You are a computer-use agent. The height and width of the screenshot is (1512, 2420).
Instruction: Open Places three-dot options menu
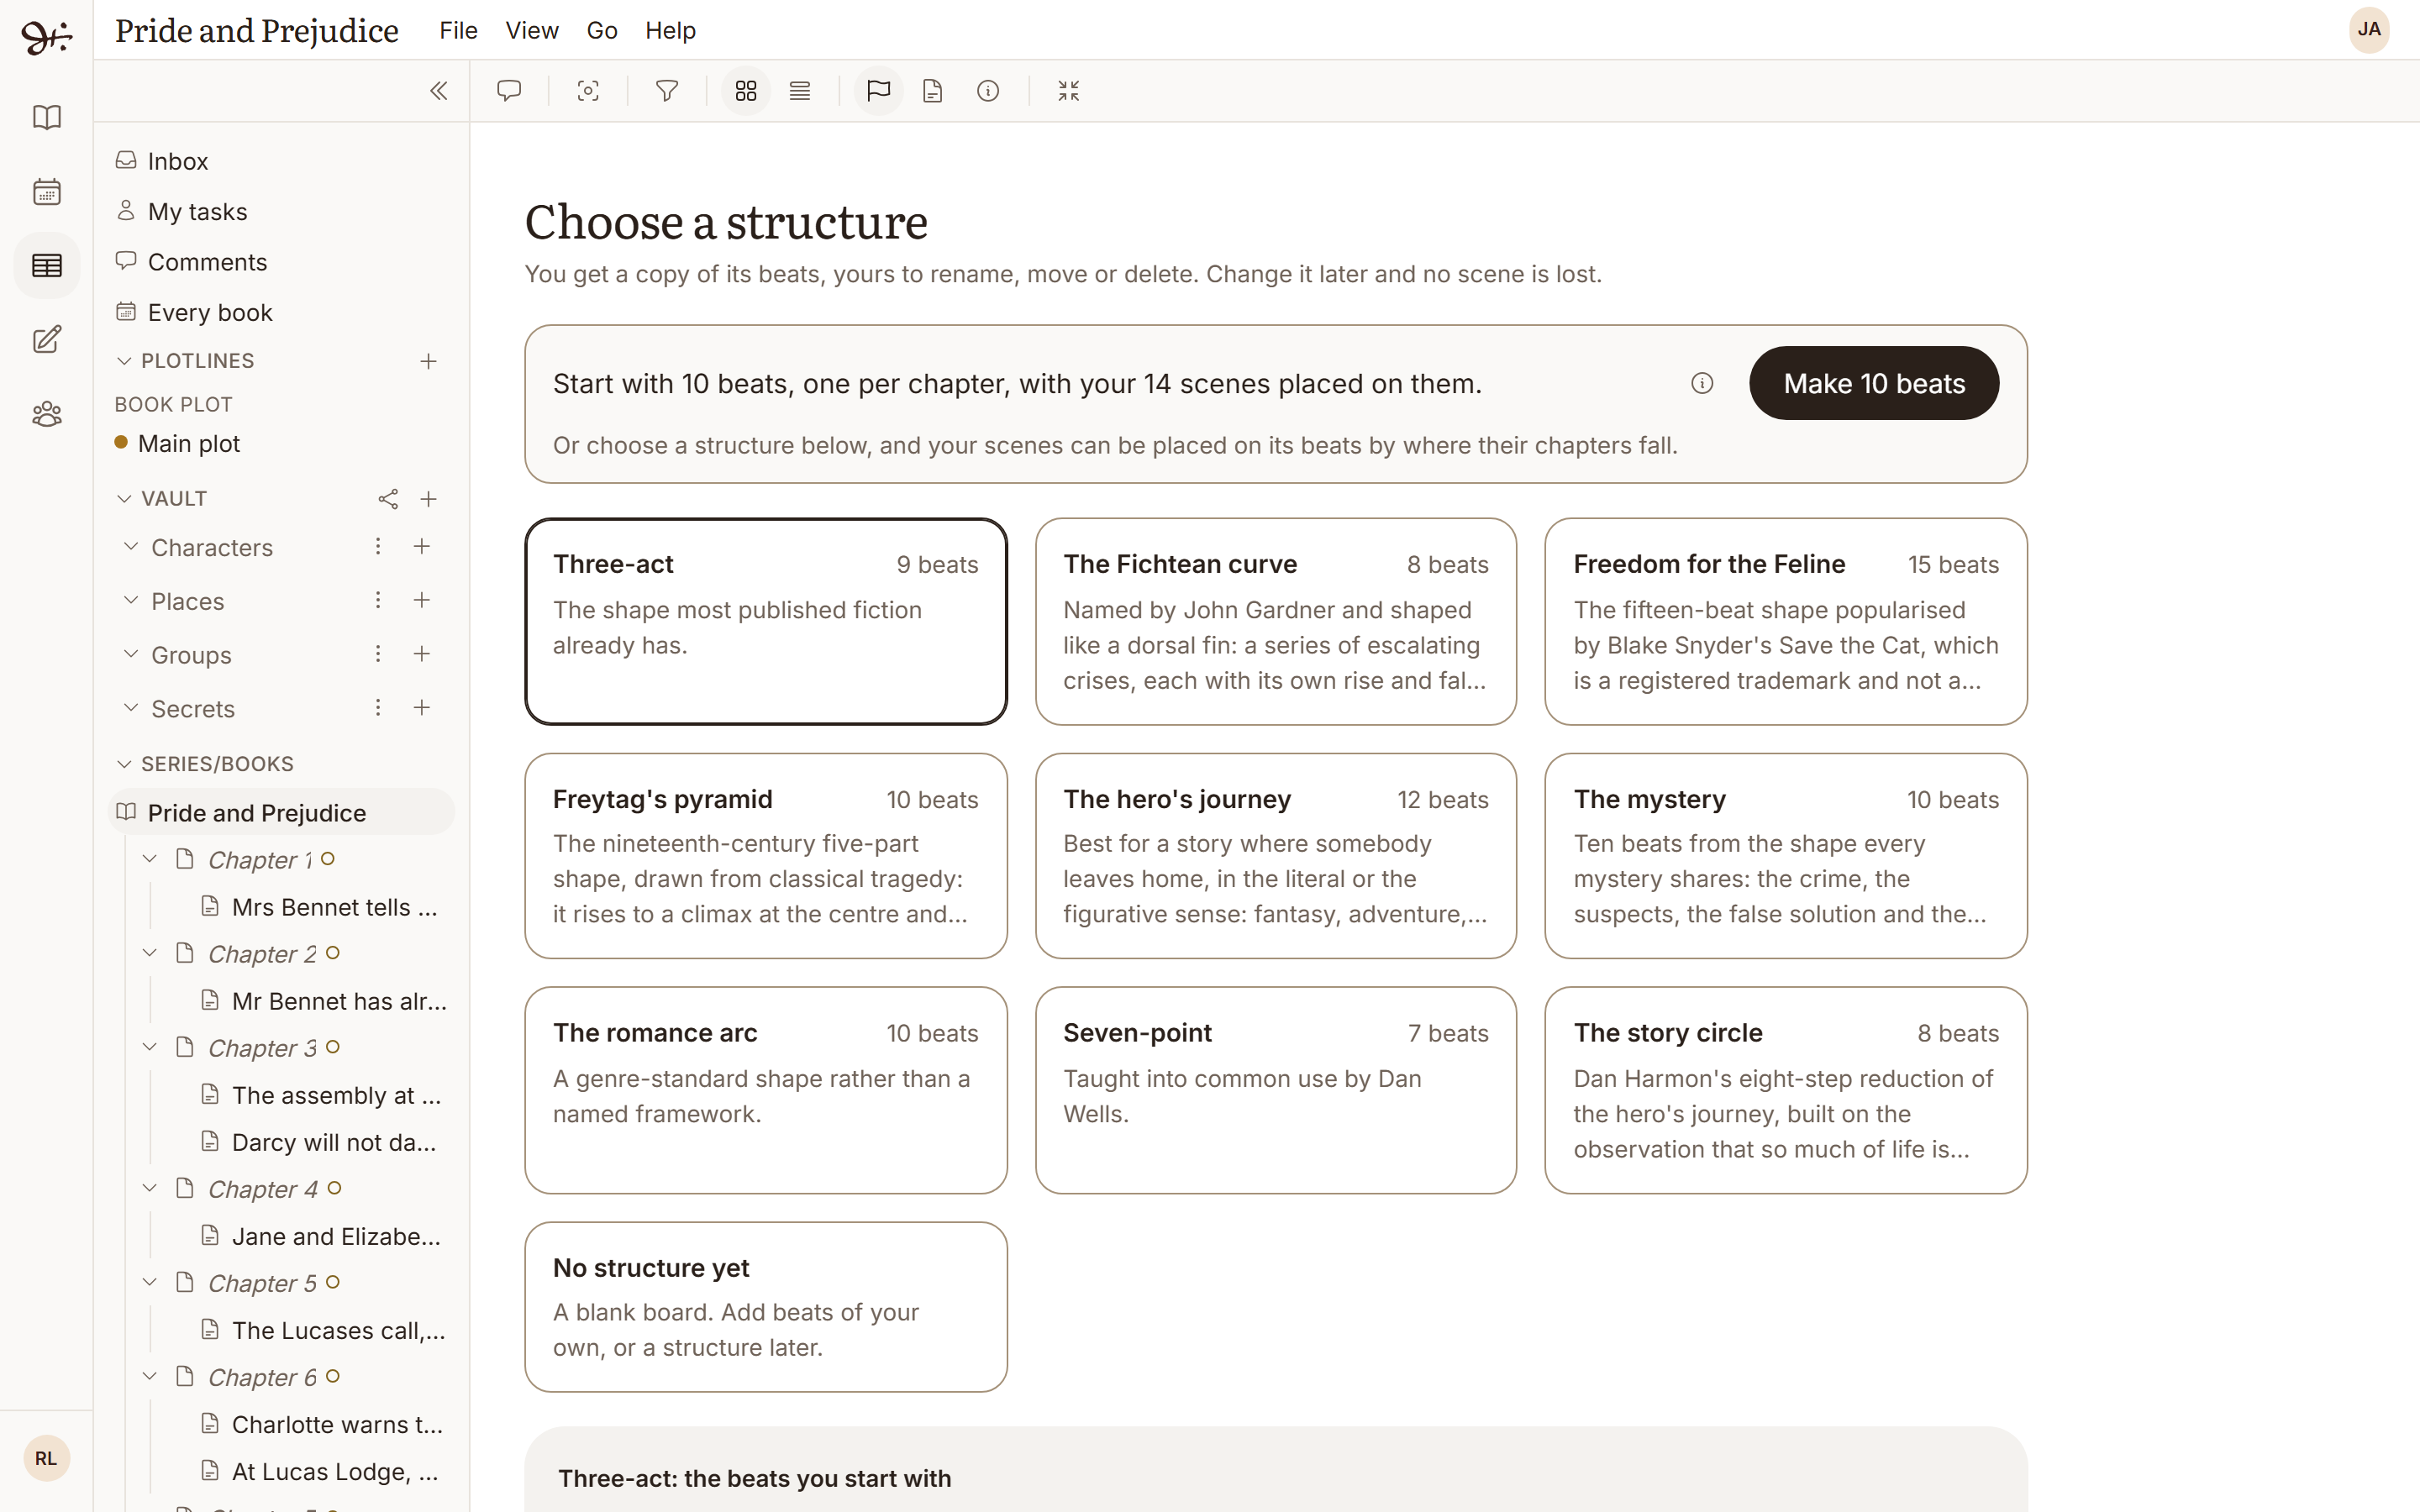[x=378, y=600]
